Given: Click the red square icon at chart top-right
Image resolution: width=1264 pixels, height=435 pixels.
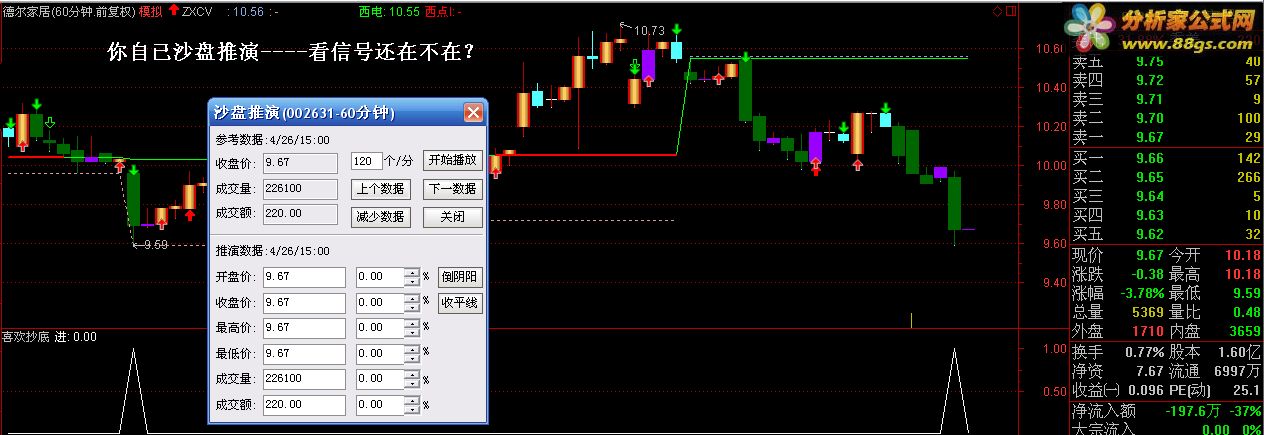Looking at the screenshot, I should 1009,11.
